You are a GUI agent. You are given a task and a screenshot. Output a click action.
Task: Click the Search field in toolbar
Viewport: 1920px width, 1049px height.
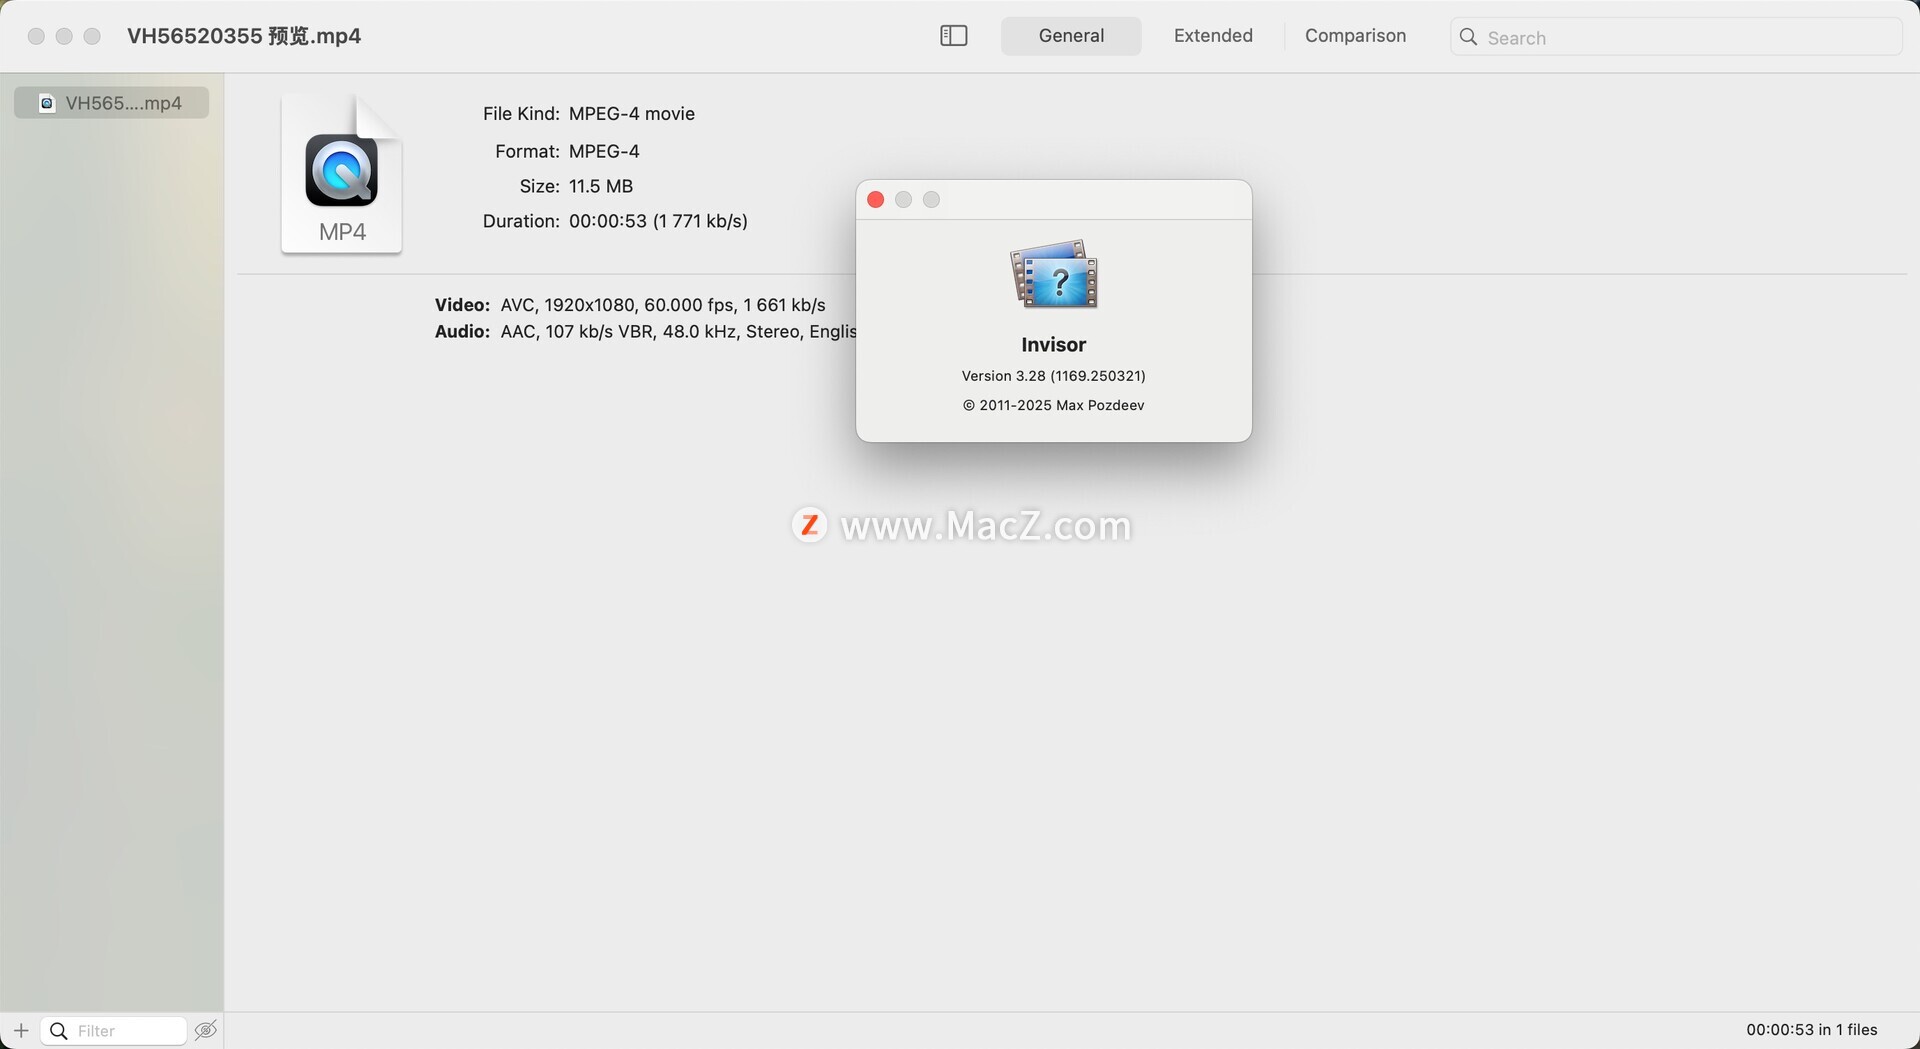(1676, 37)
